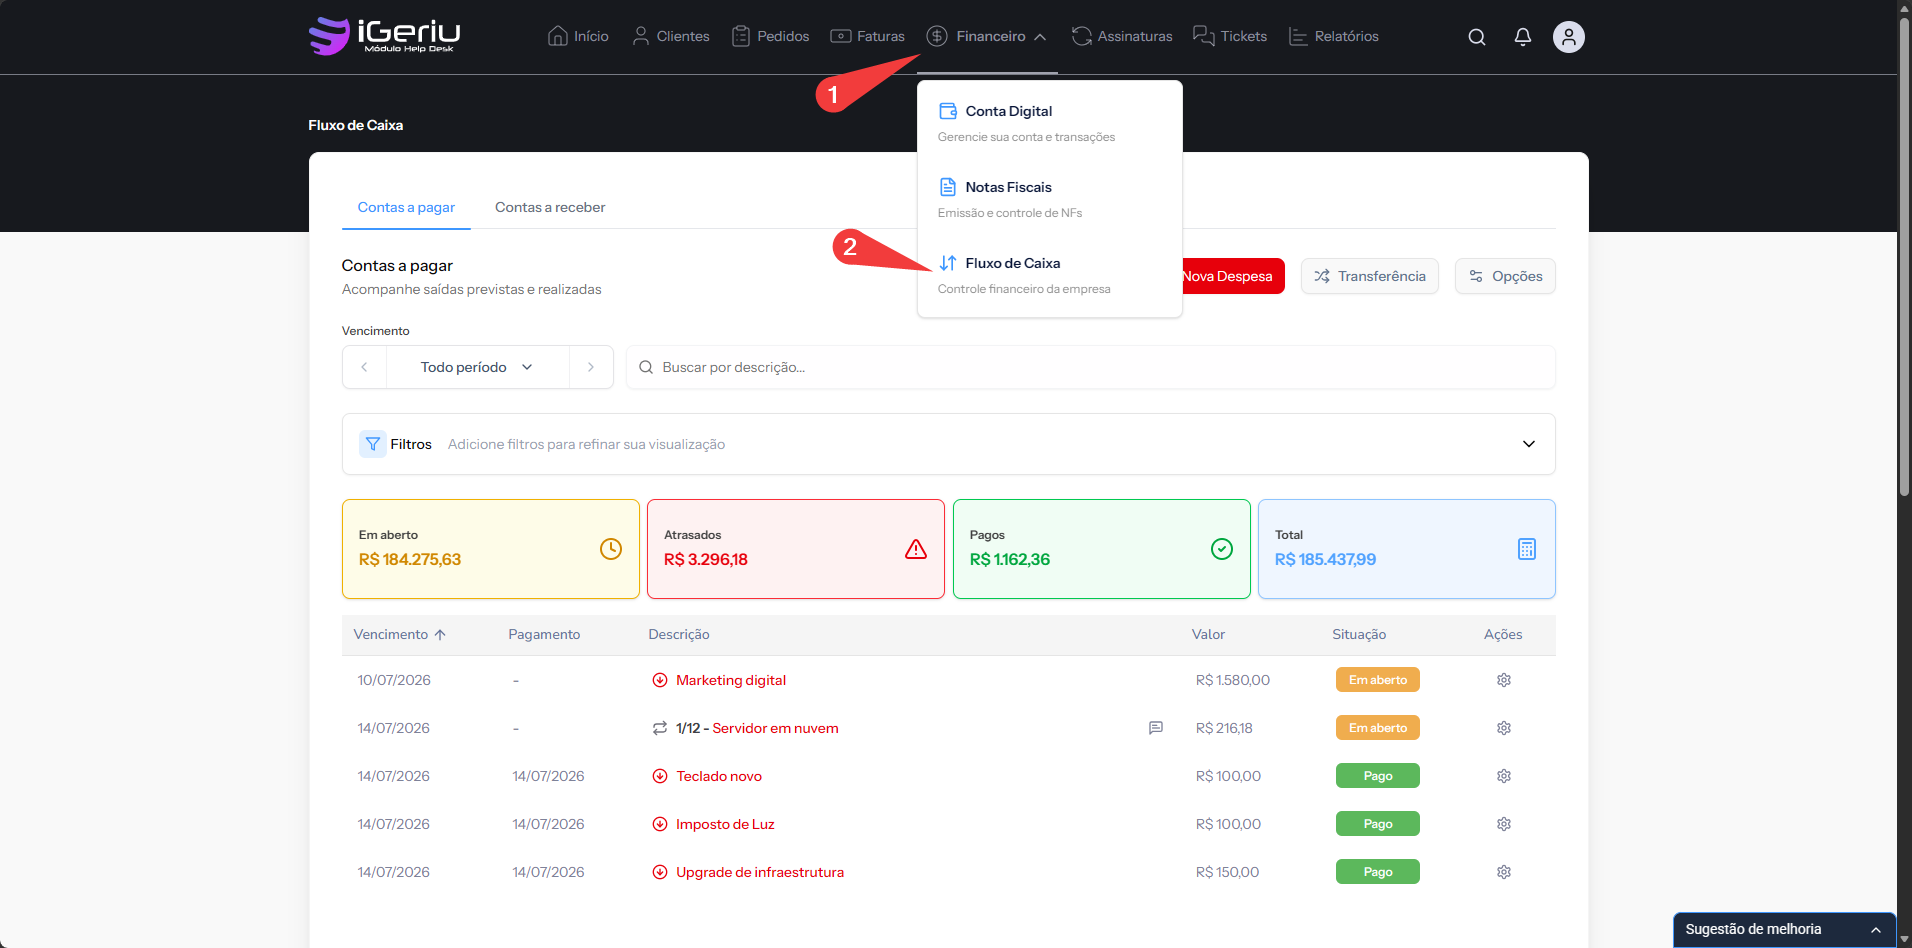
Task: Click the warning triangle in Atrasados card
Action: point(916,549)
